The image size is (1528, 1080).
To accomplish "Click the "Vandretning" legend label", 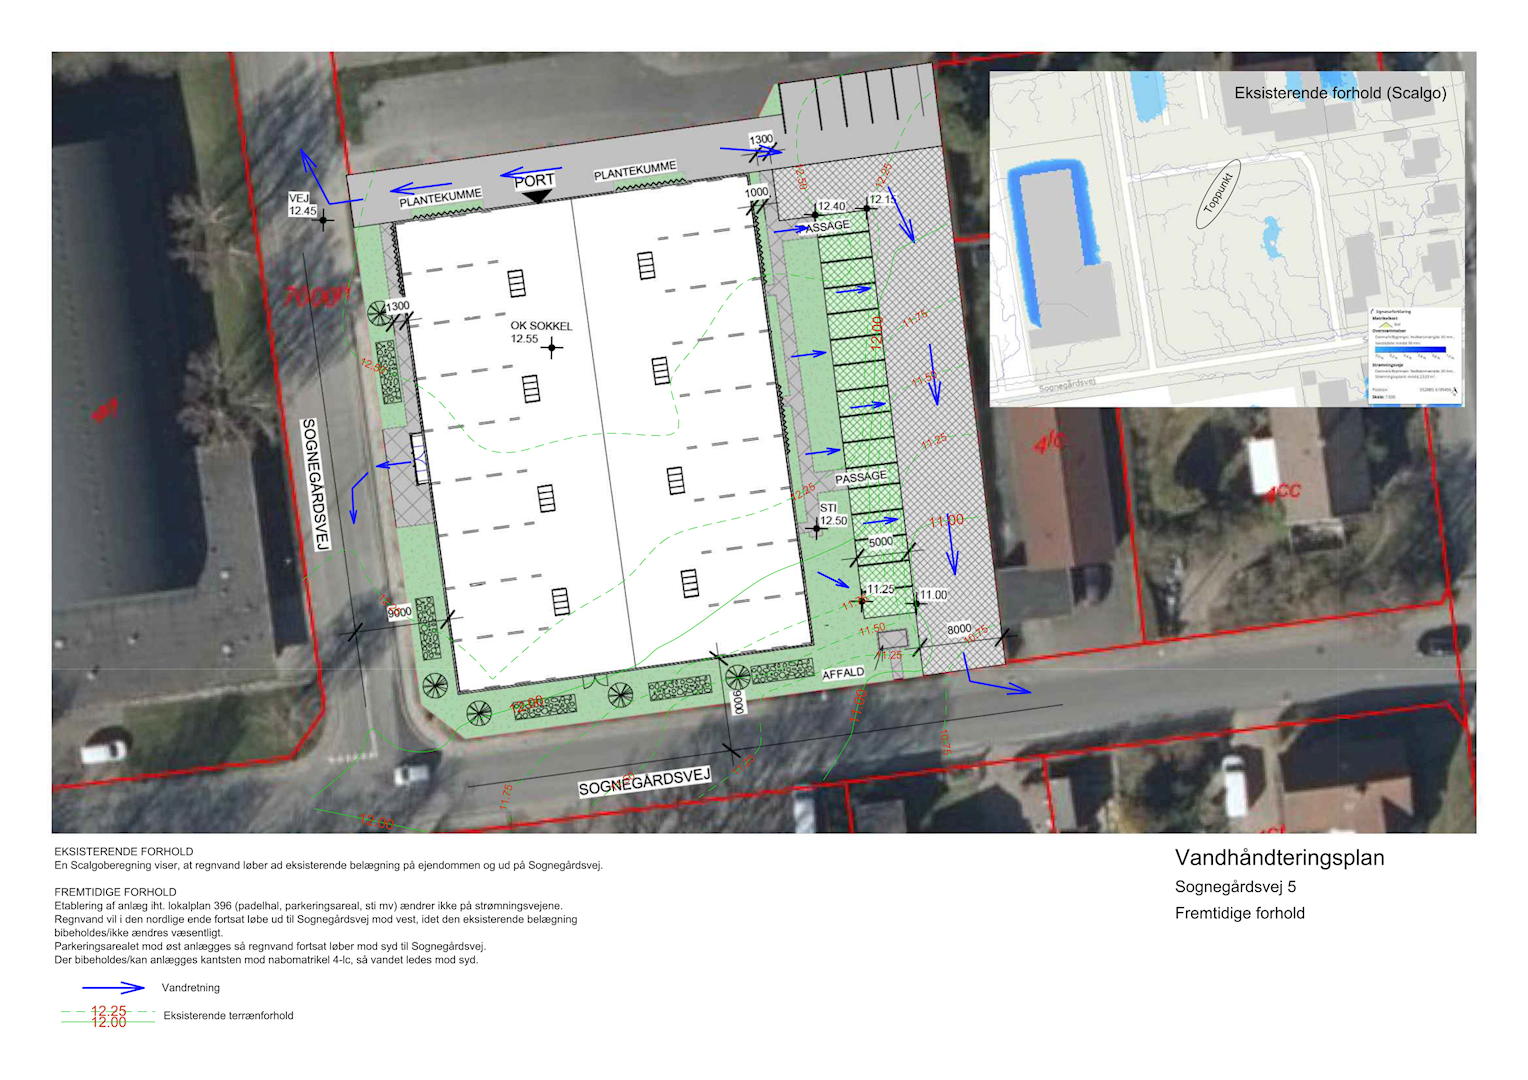I will [191, 988].
